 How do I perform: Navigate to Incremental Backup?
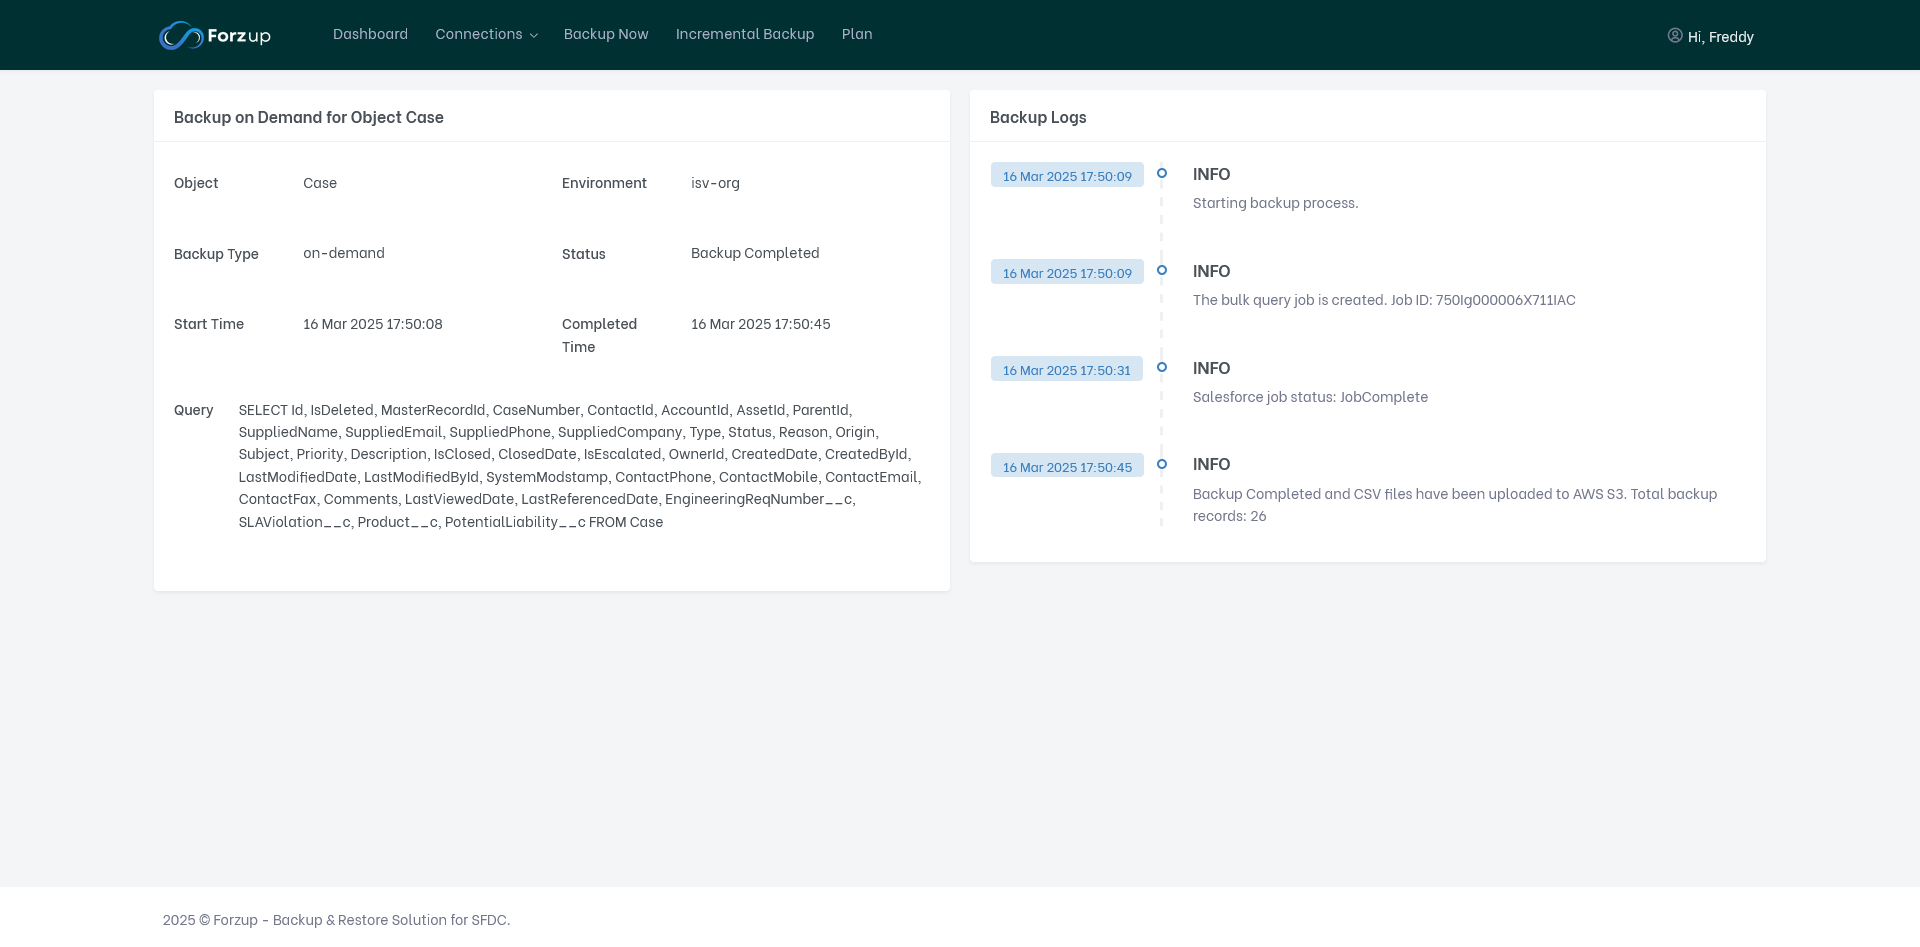click(x=745, y=34)
